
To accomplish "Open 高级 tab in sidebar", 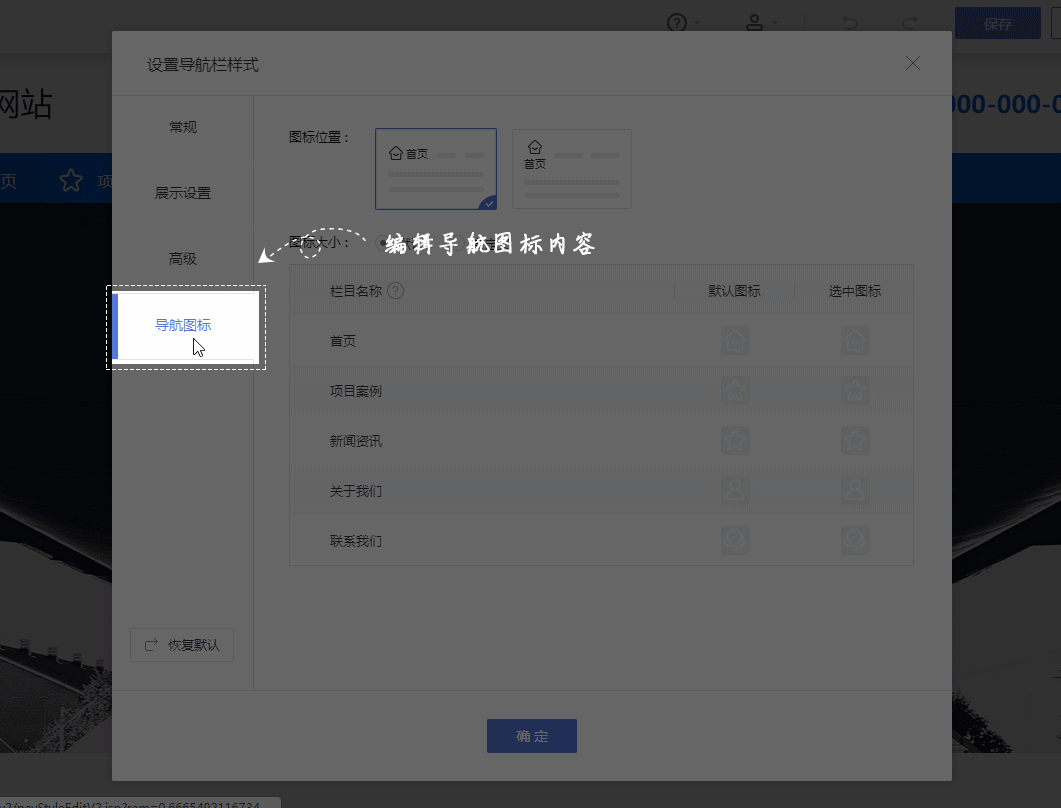I will coord(183,259).
